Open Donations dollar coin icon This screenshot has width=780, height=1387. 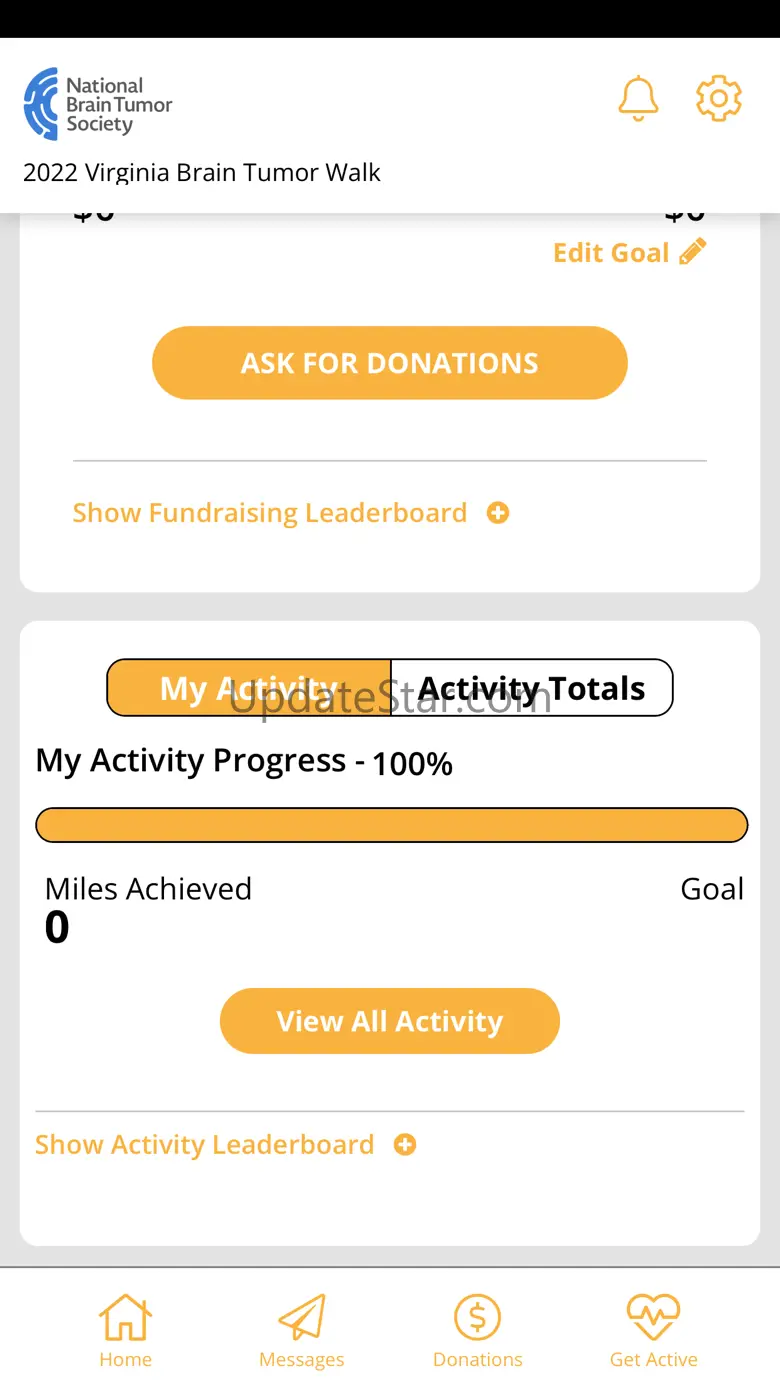click(x=478, y=1317)
